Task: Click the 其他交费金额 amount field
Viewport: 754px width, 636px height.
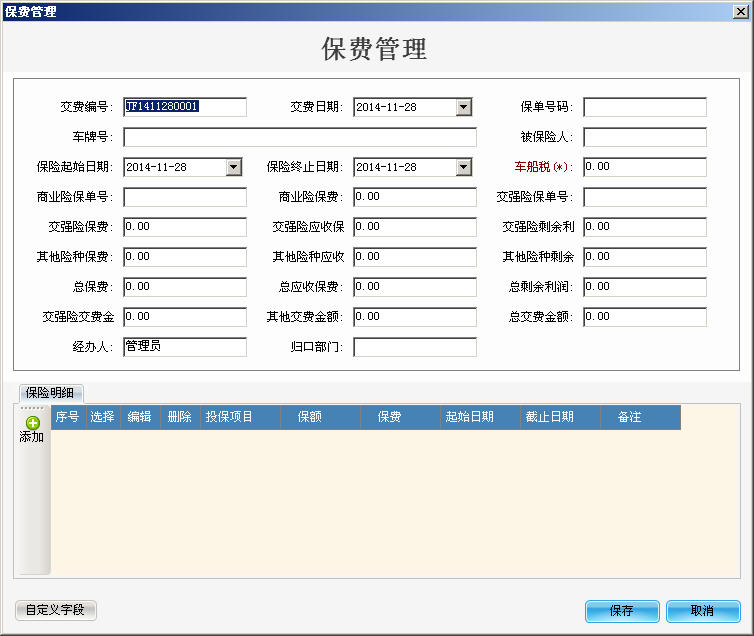Action: [415, 317]
